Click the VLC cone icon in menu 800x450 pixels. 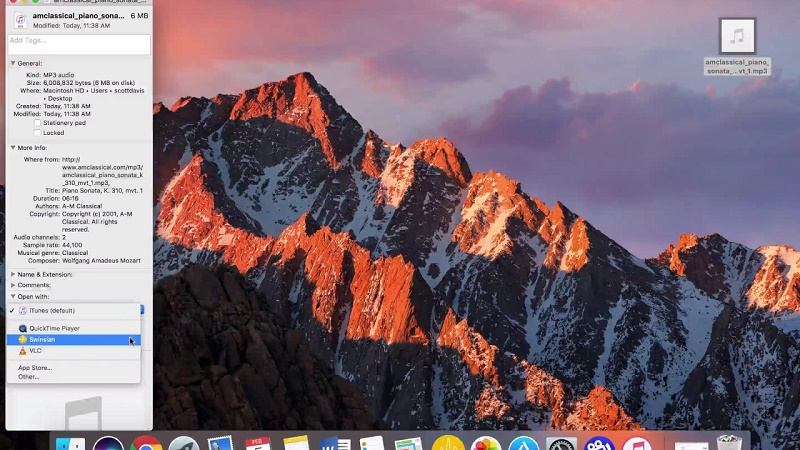pyautogui.click(x=22, y=351)
